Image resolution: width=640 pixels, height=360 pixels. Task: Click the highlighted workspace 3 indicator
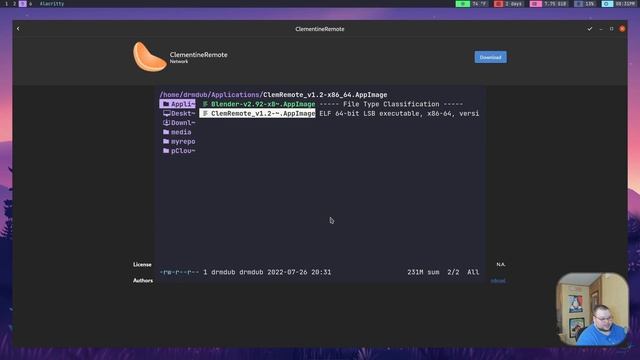22,4
